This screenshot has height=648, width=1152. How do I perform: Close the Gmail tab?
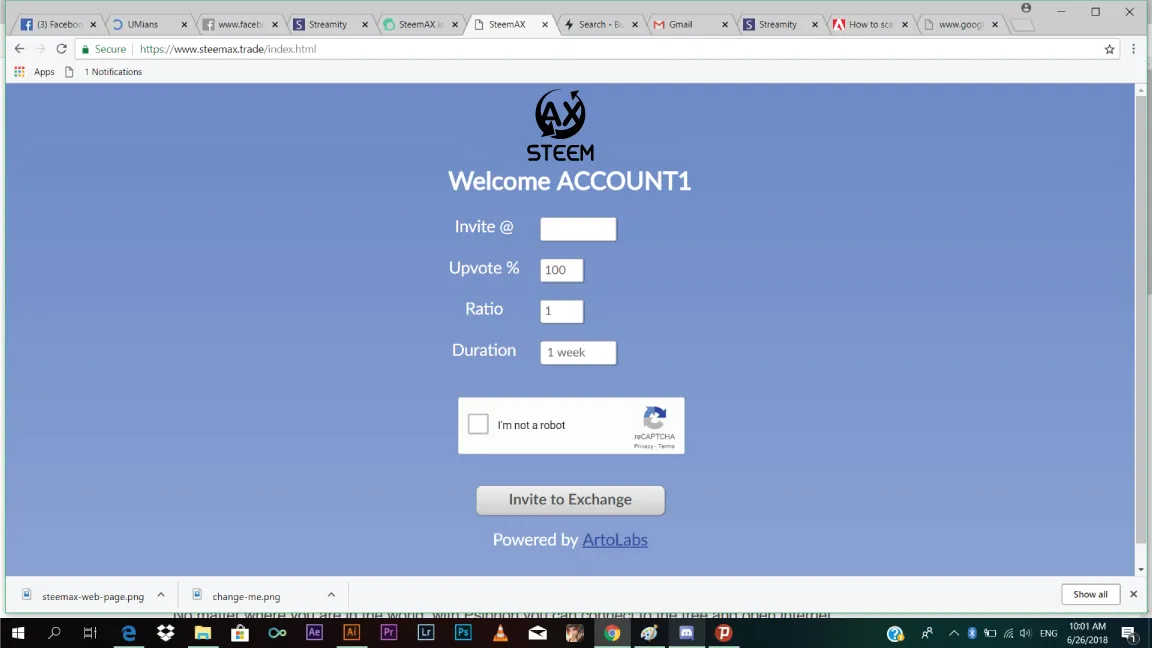point(724,24)
